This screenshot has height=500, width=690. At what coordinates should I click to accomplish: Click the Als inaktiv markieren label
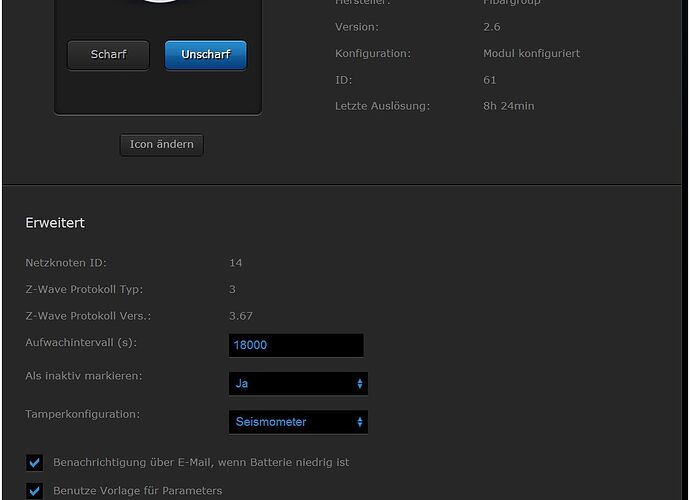(x=84, y=376)
